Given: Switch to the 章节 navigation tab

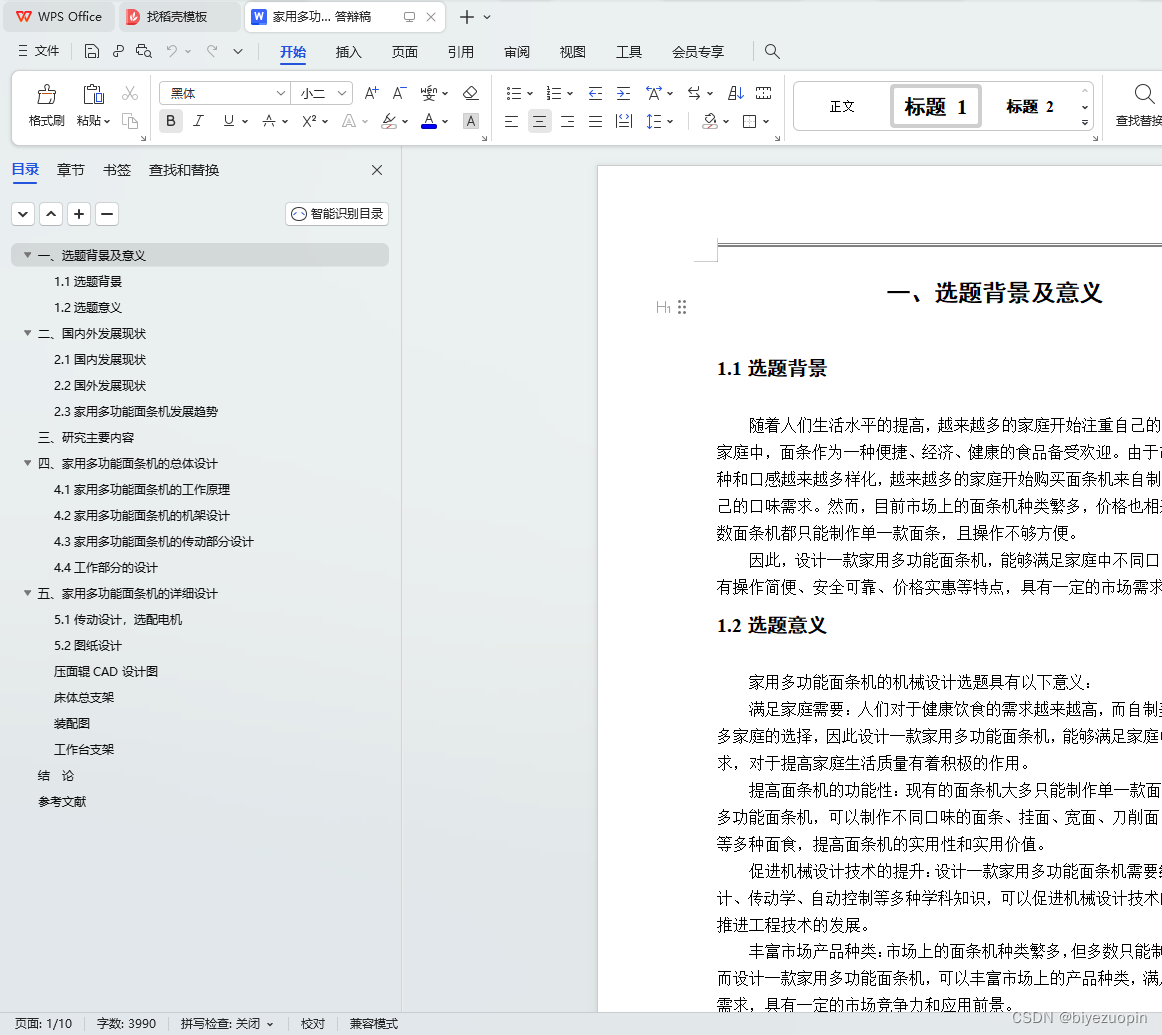Looking at the screenshot, I should 70,170.
